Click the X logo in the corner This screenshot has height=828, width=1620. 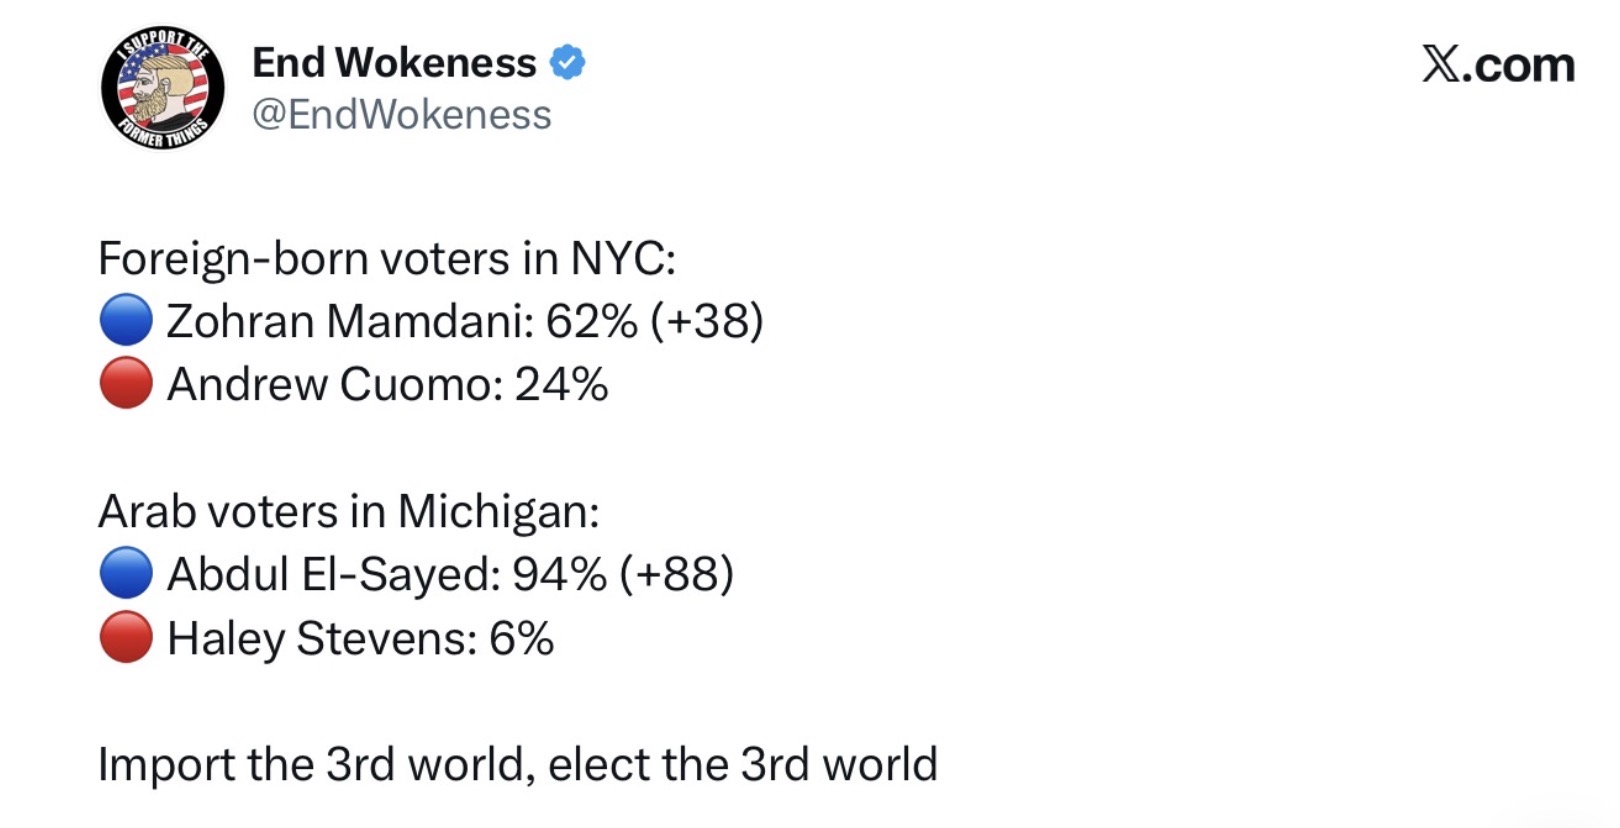pyautogui.click(x=1441, y=65)
